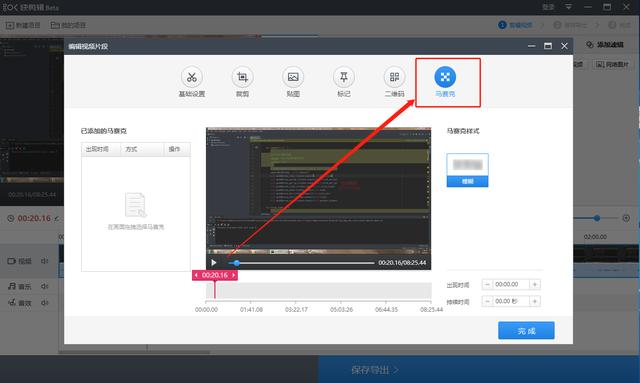Select the 裁剪 crop tool icon
The image size is (640, 383).
pos(242,77)
